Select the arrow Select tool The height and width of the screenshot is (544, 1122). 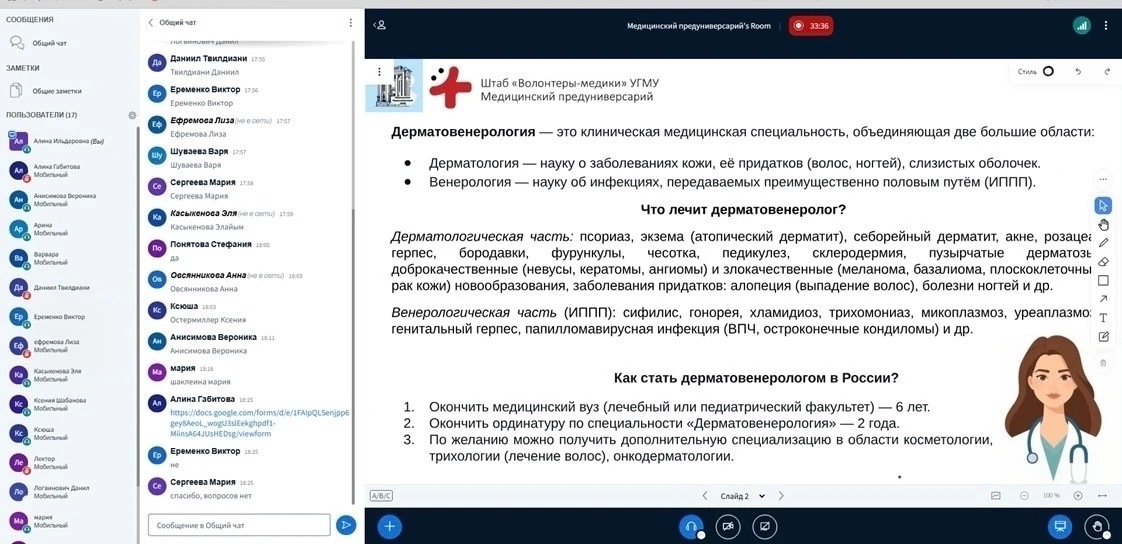[1103, 205]
